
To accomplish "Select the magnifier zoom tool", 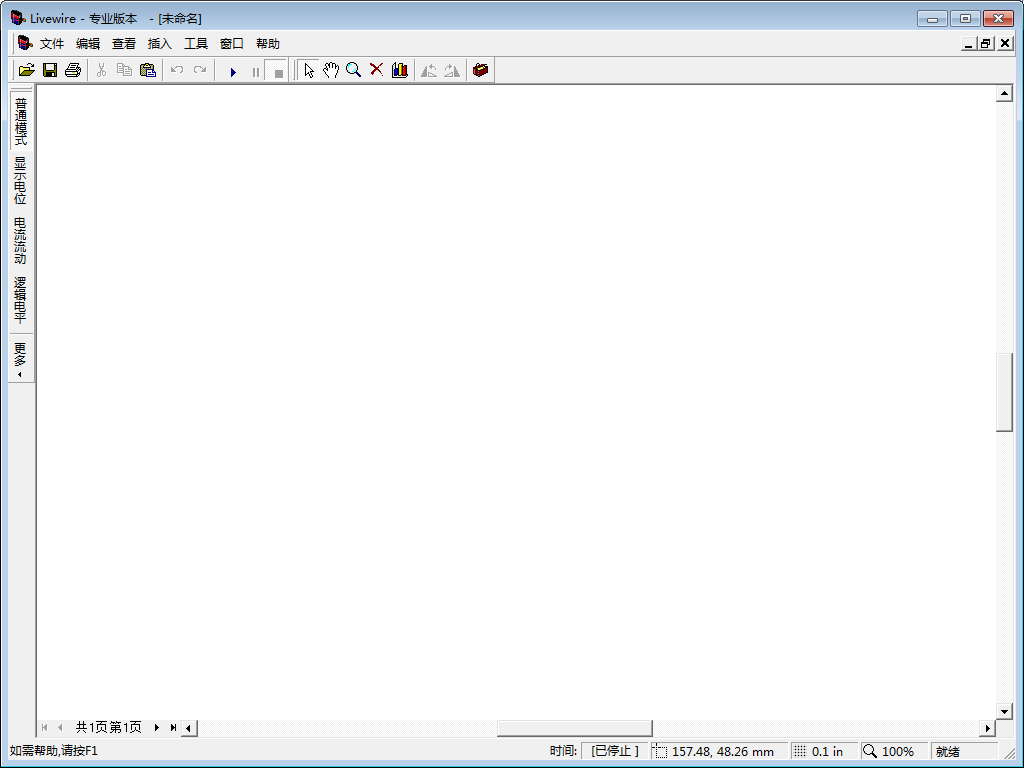I will point(354,70).
